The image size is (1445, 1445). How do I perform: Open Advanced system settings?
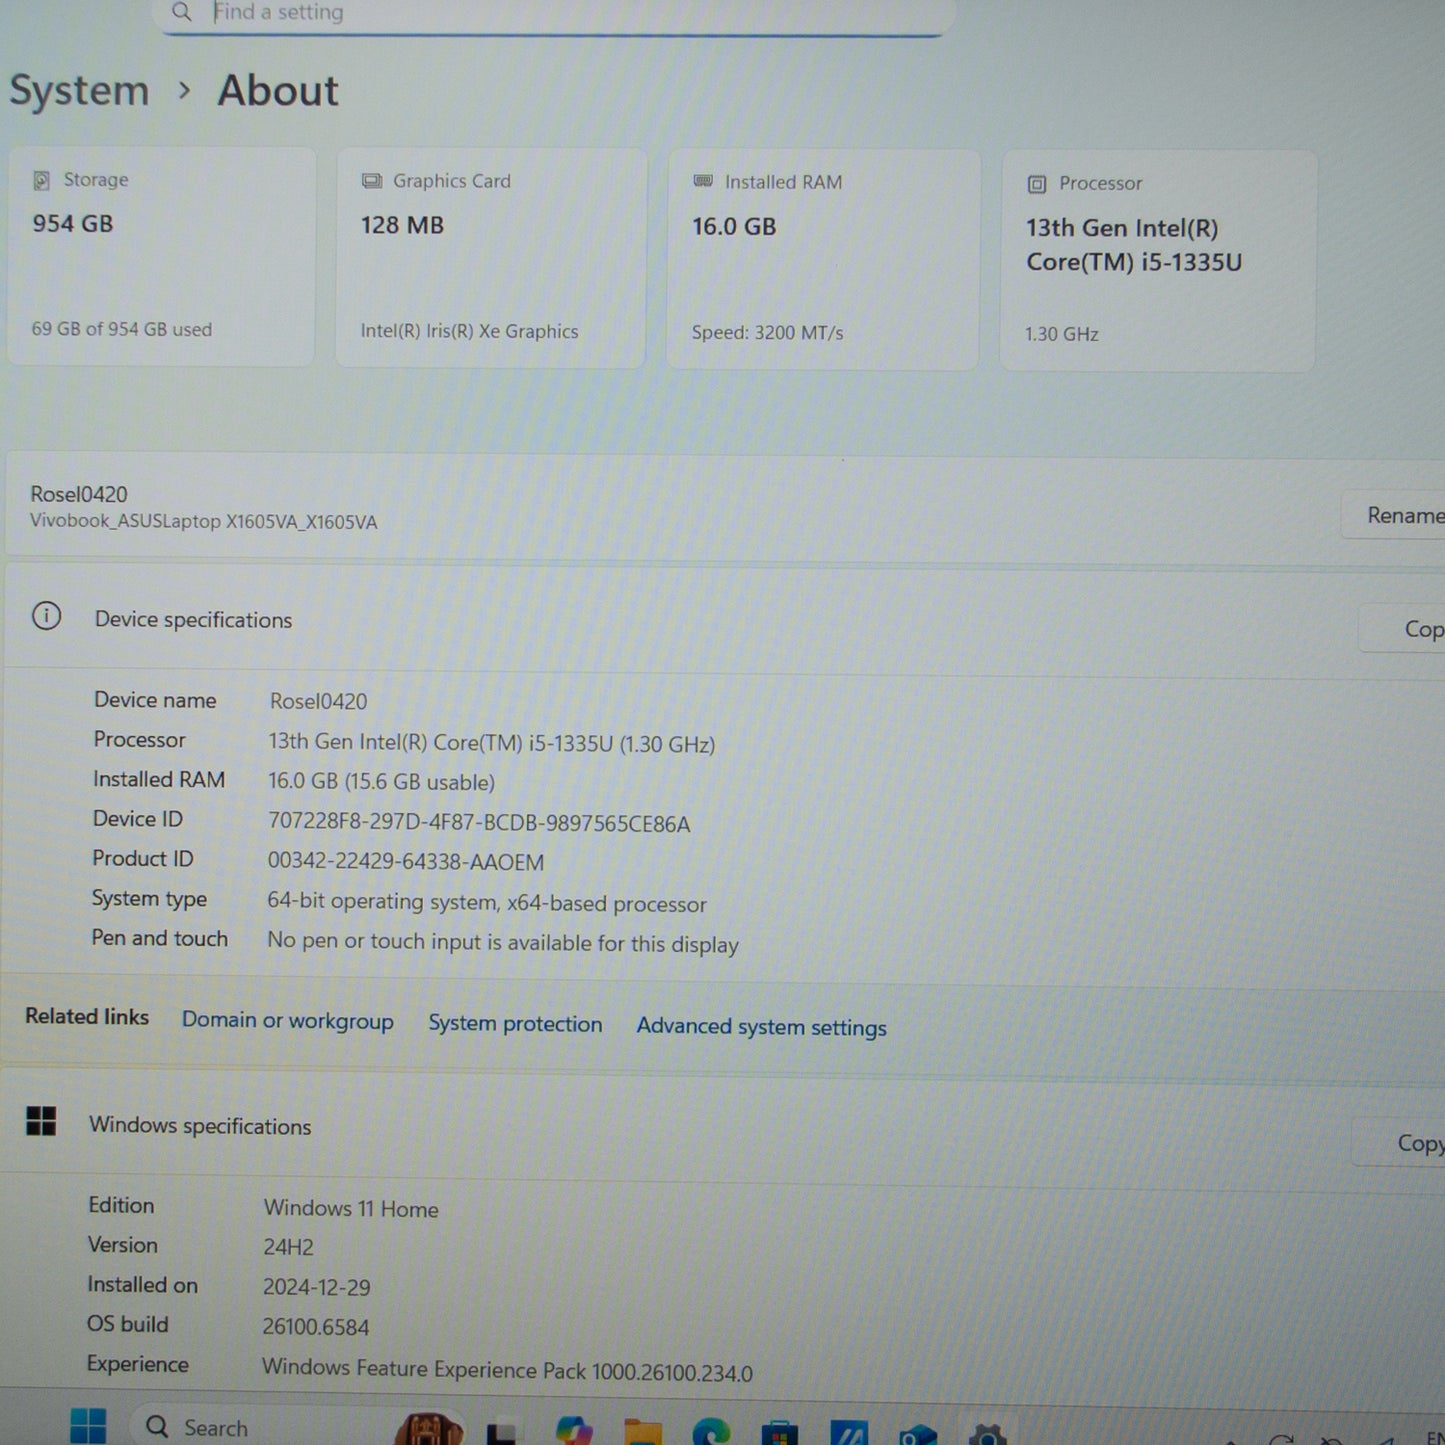[x=761, y=1027]
